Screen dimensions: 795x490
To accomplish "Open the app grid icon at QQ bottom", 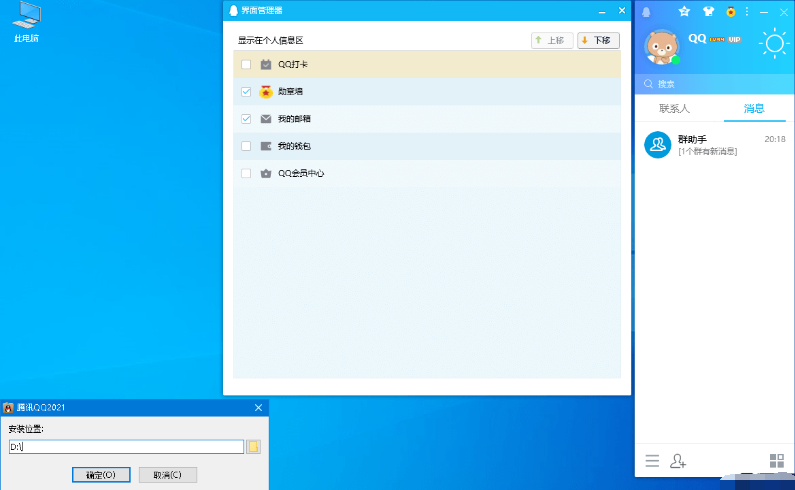I will tap(777, 461).
